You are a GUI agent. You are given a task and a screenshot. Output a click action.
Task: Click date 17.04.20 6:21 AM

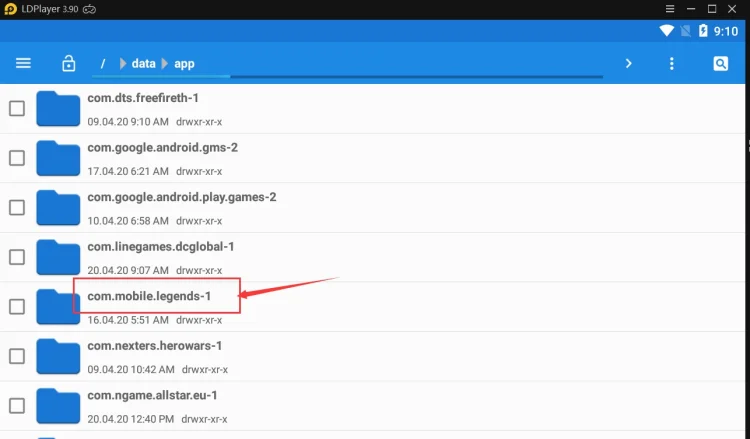click(128, 171)
